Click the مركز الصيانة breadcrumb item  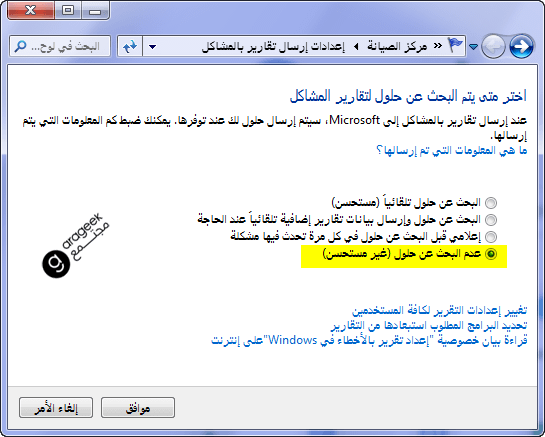tap(397, 46)
